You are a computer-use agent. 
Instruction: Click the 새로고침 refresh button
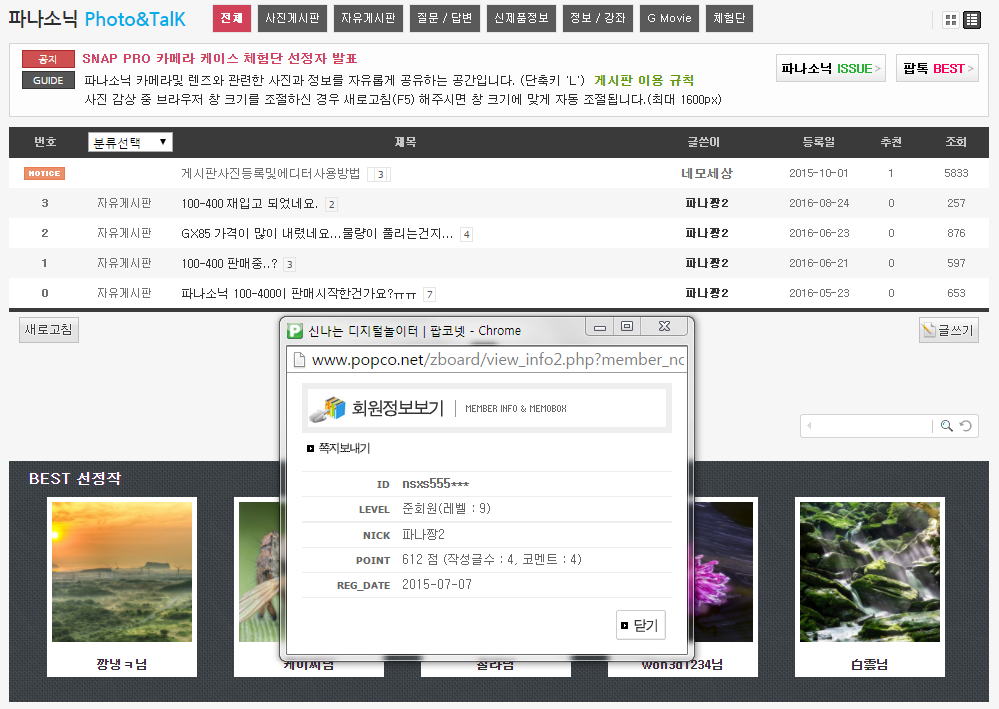(48, 330)
